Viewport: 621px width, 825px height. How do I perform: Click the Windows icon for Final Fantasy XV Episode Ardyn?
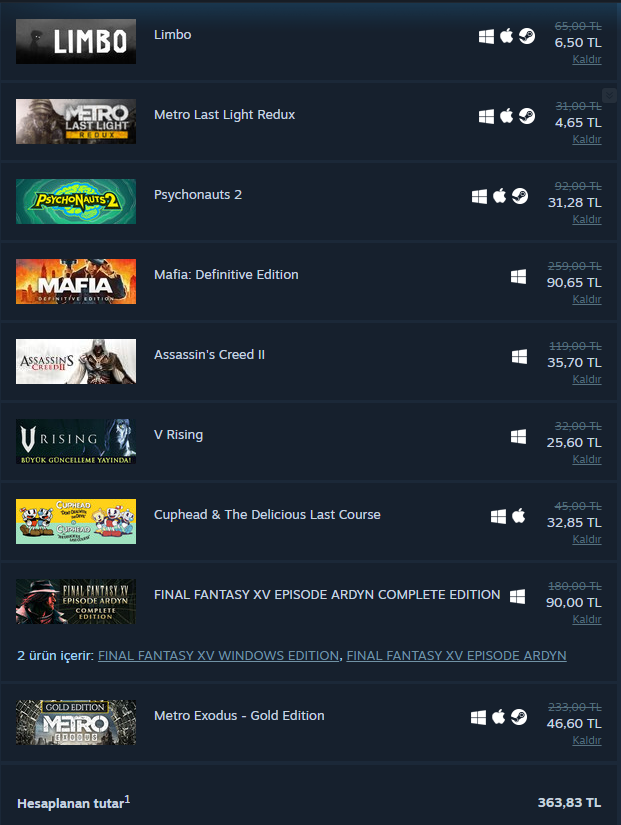(517, 596)
